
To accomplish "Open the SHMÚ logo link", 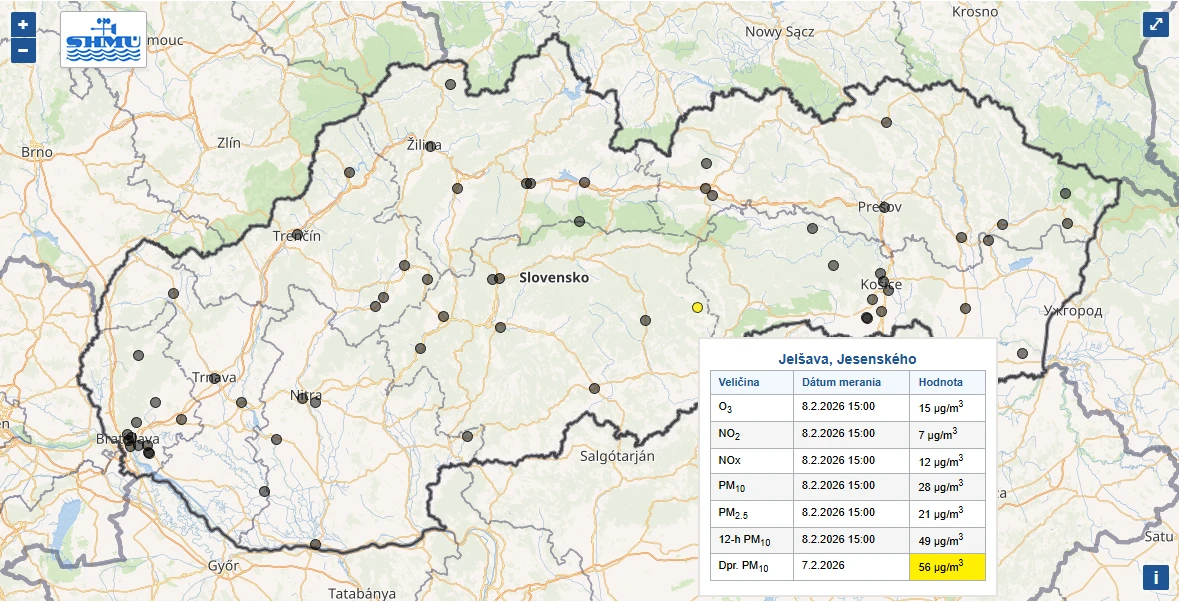I will [103, 39].
